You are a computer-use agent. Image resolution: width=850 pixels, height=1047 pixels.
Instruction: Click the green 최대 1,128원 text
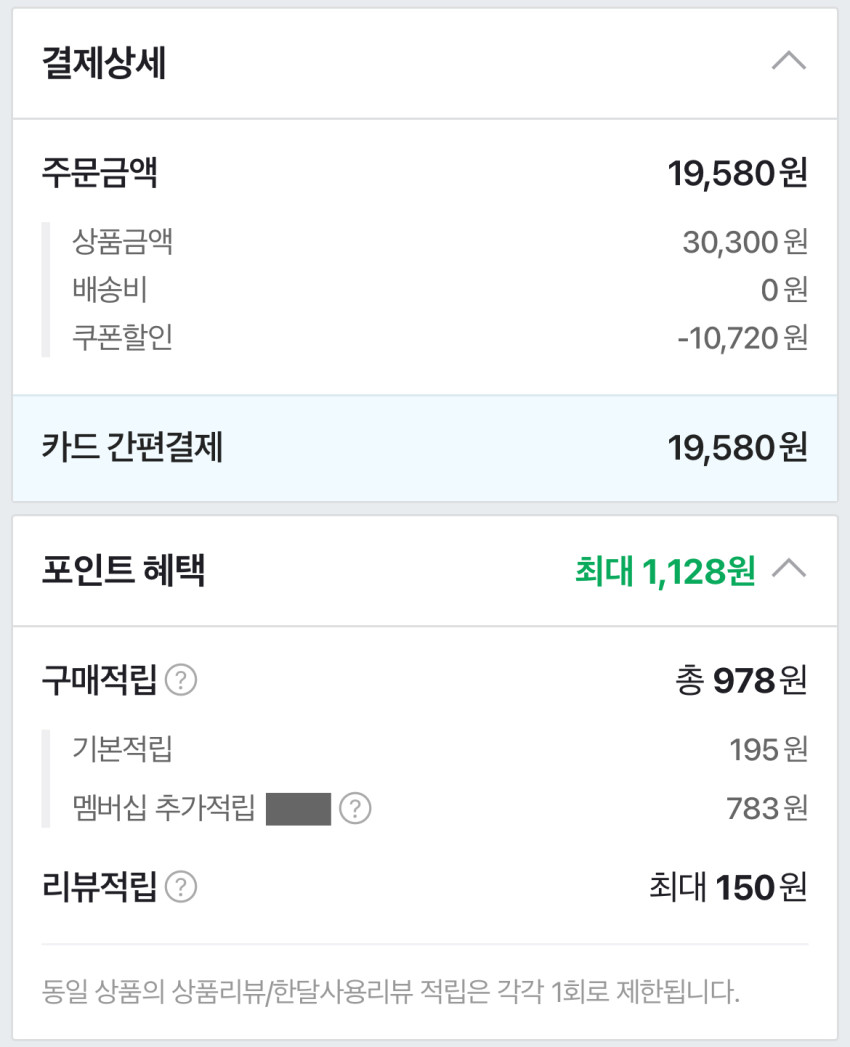click(x=664, y=571)
